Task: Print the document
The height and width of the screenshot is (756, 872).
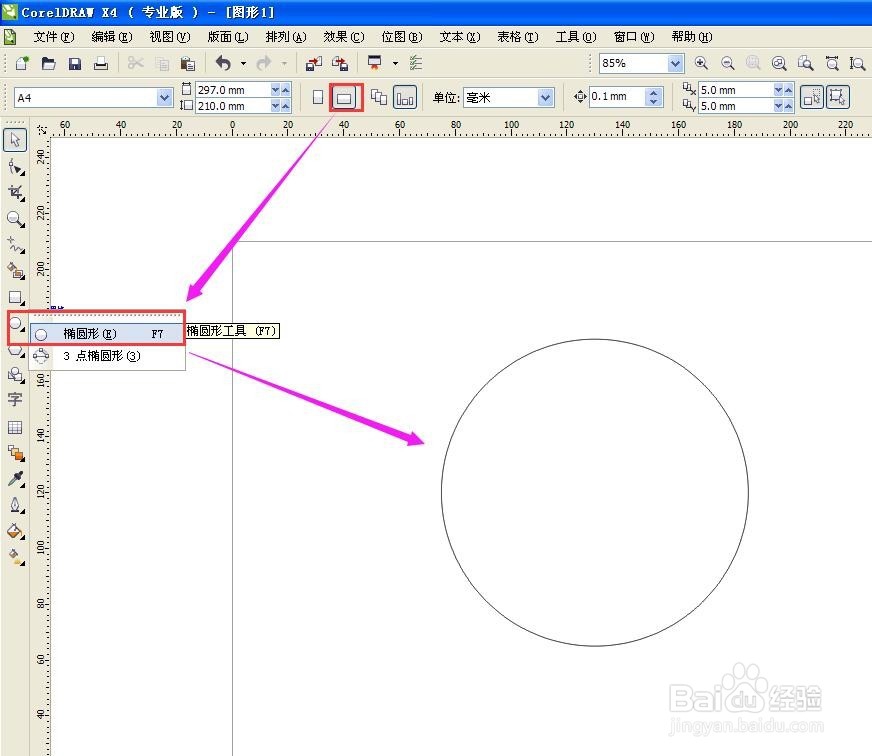Action: [x=101, y=63]
